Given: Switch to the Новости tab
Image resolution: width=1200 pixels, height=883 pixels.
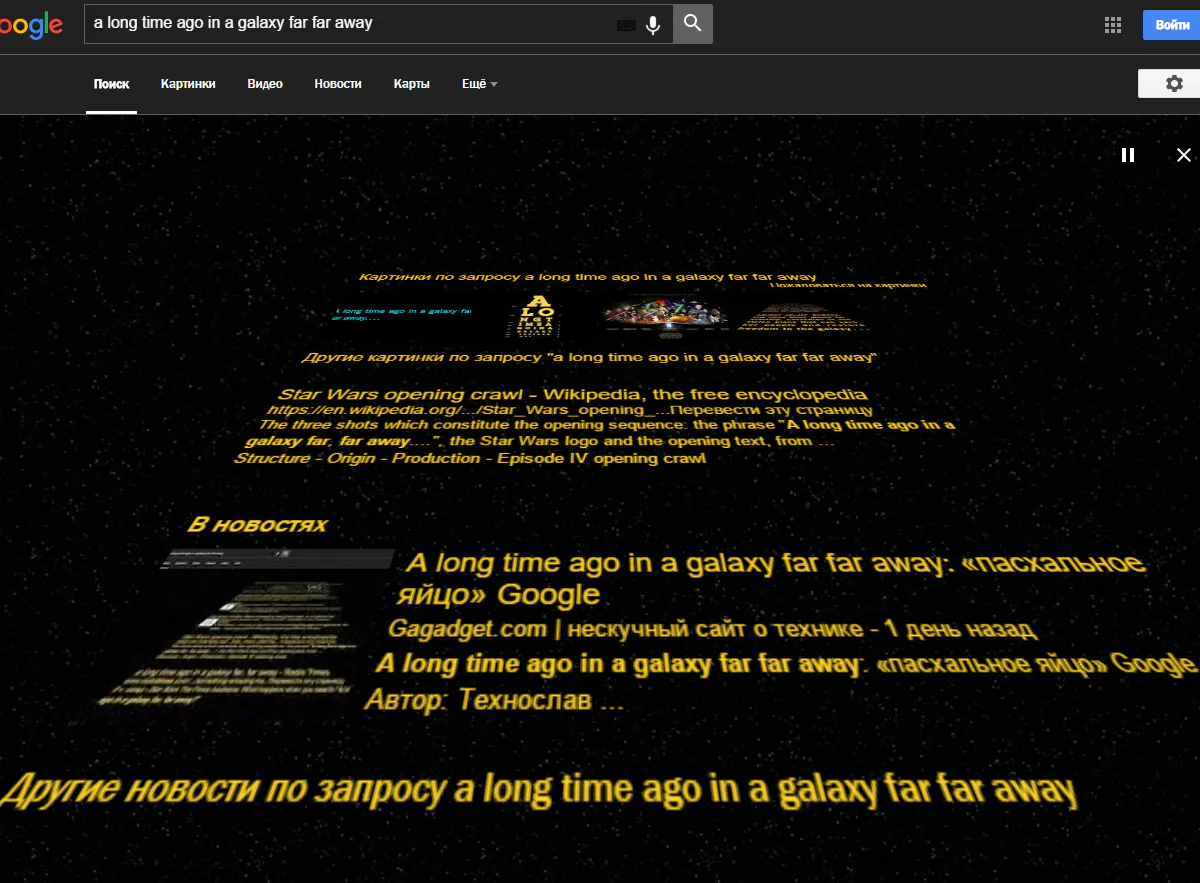Looking at the screenshot, I should point(338,84).
